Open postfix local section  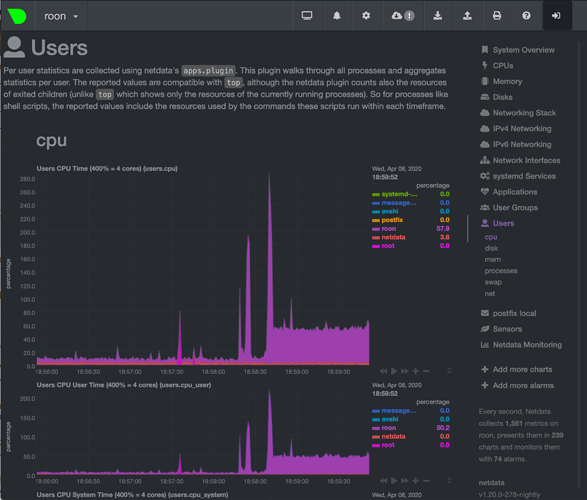508,313
